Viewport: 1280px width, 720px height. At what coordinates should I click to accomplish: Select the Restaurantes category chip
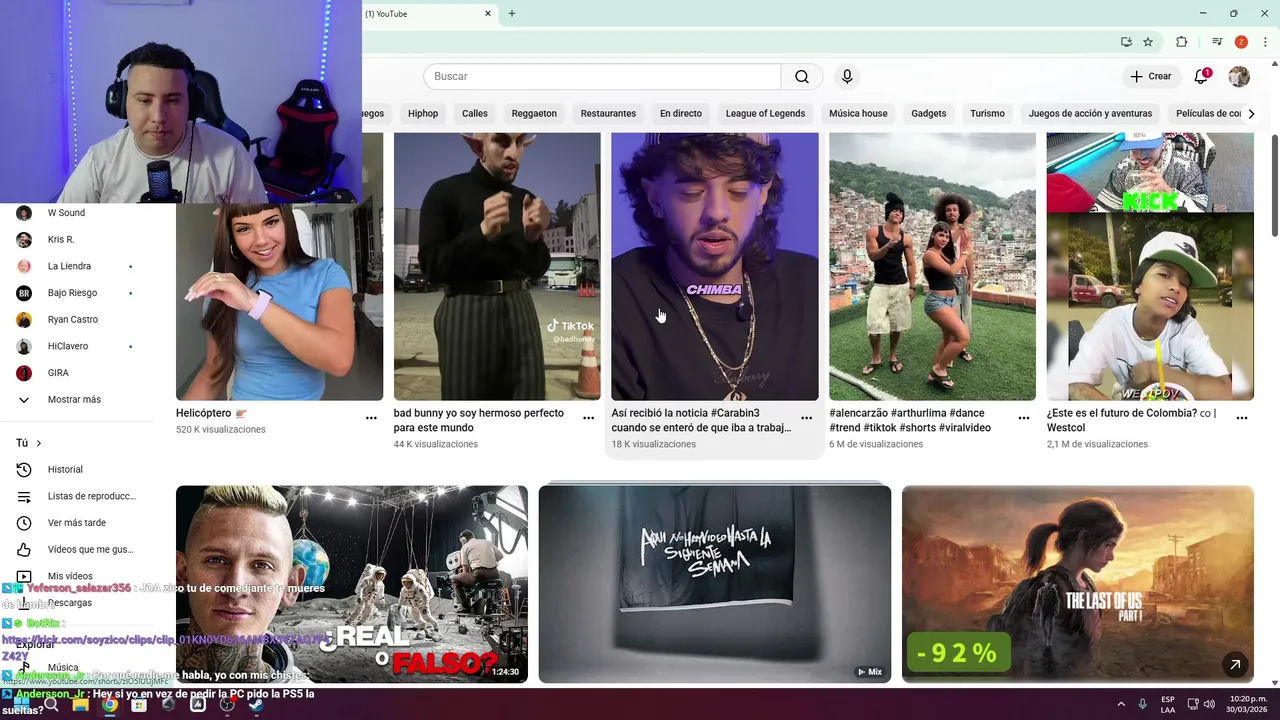(608, 114)
